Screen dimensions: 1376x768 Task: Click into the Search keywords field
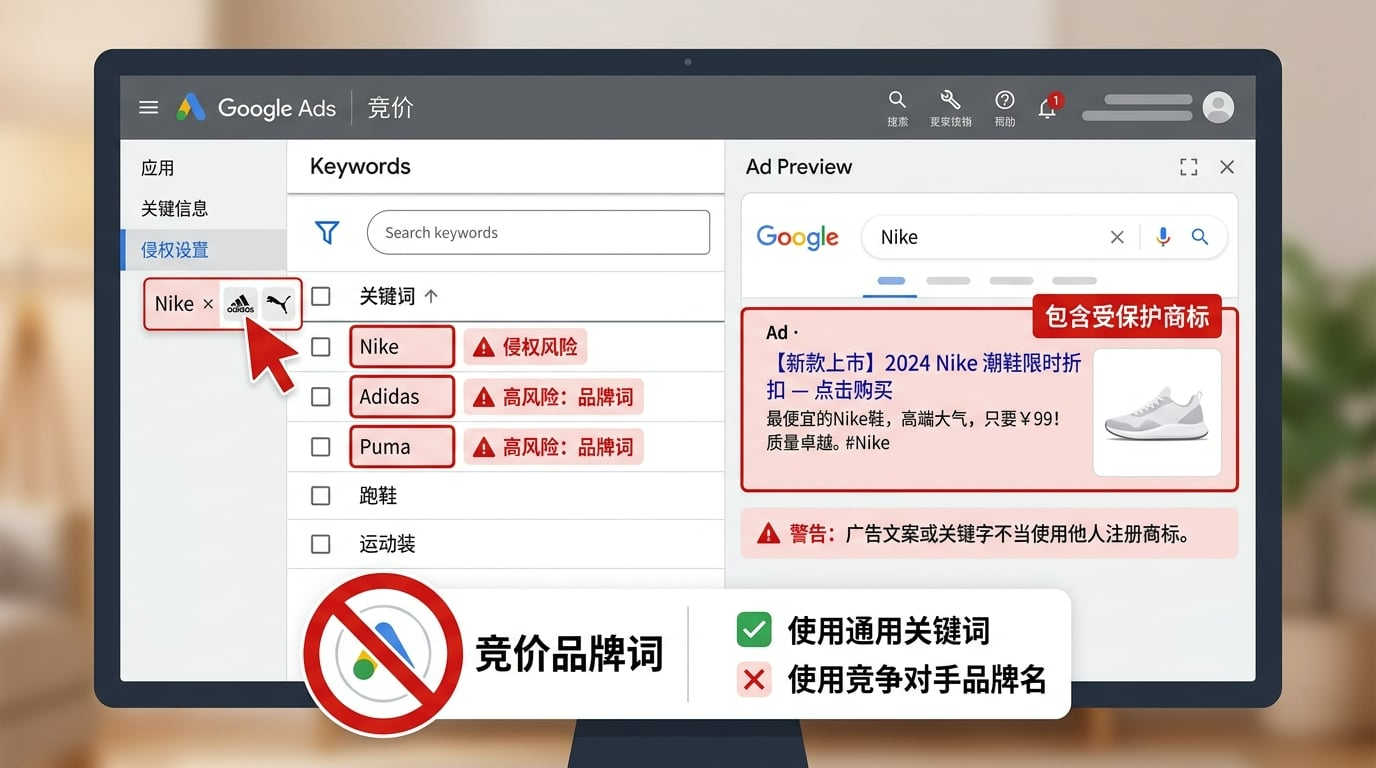[x=538, y=232]
